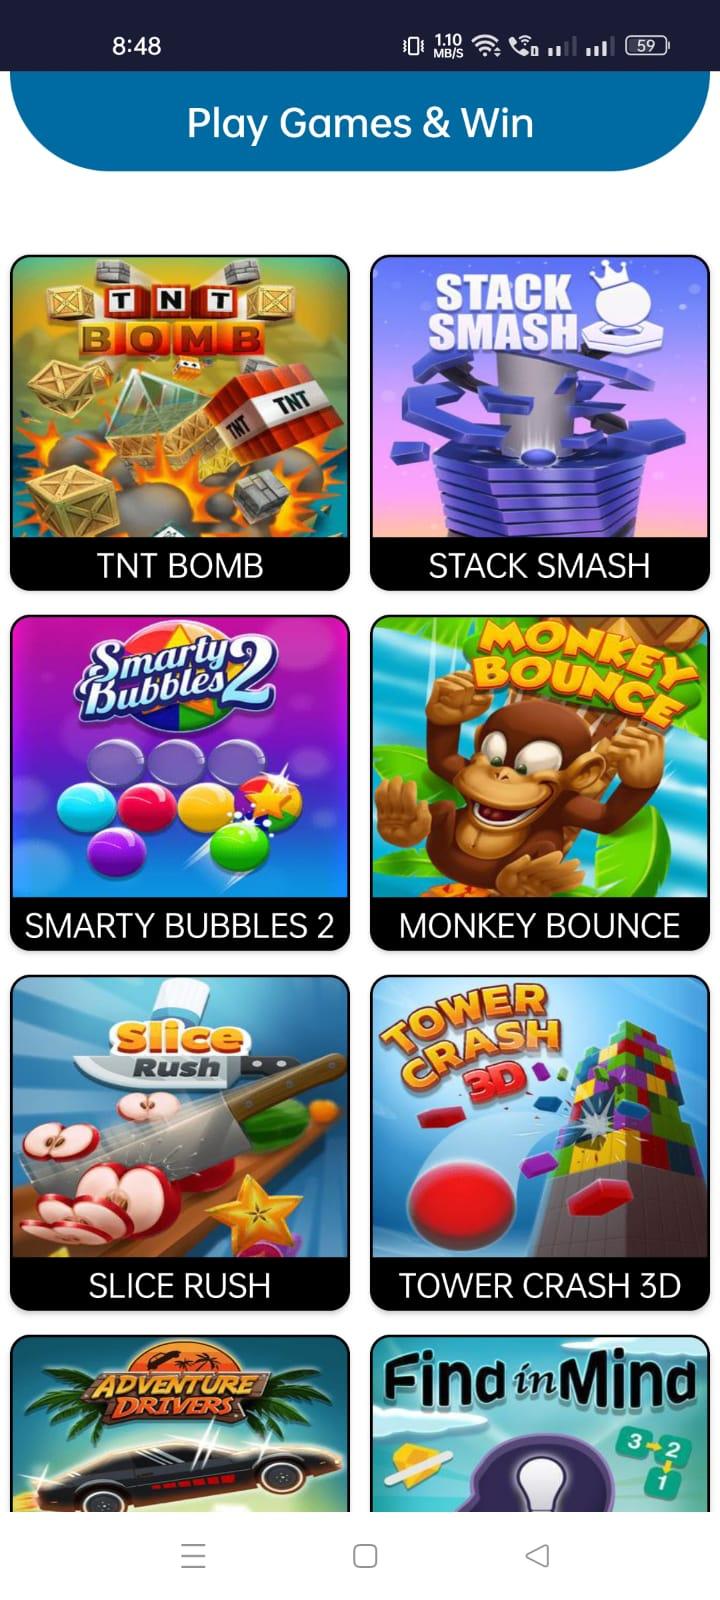
Task: Tap the SMARTY BUBBLES 2 label
Action: (180, 926)
